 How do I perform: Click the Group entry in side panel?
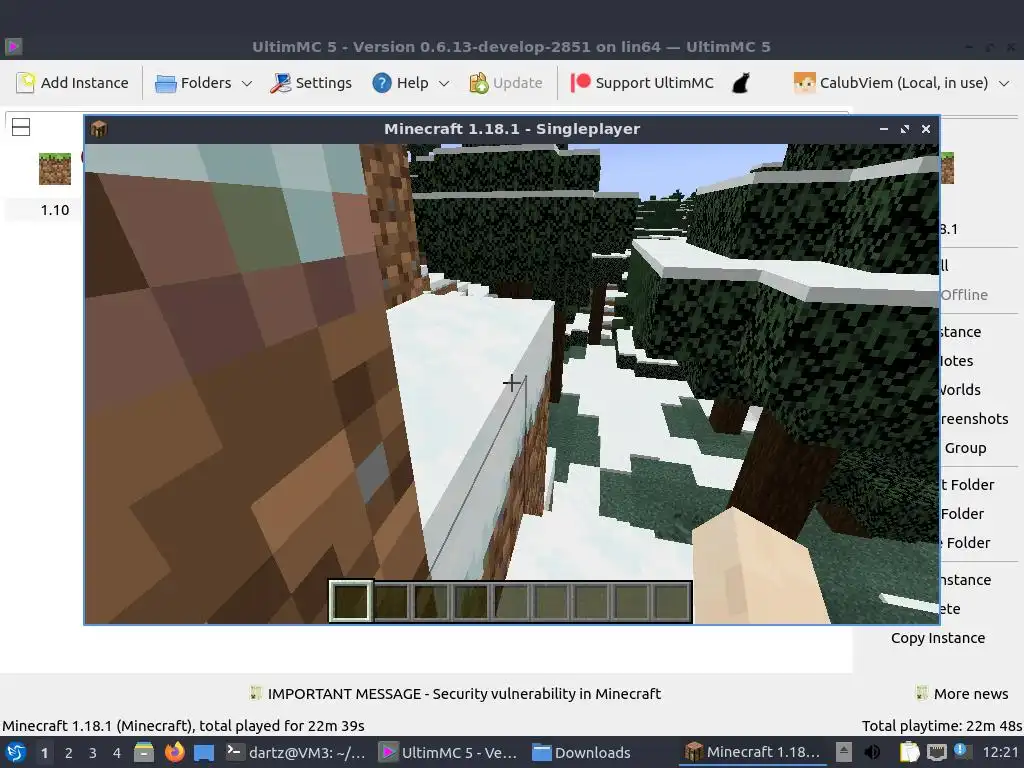click(x=965, y=448)
